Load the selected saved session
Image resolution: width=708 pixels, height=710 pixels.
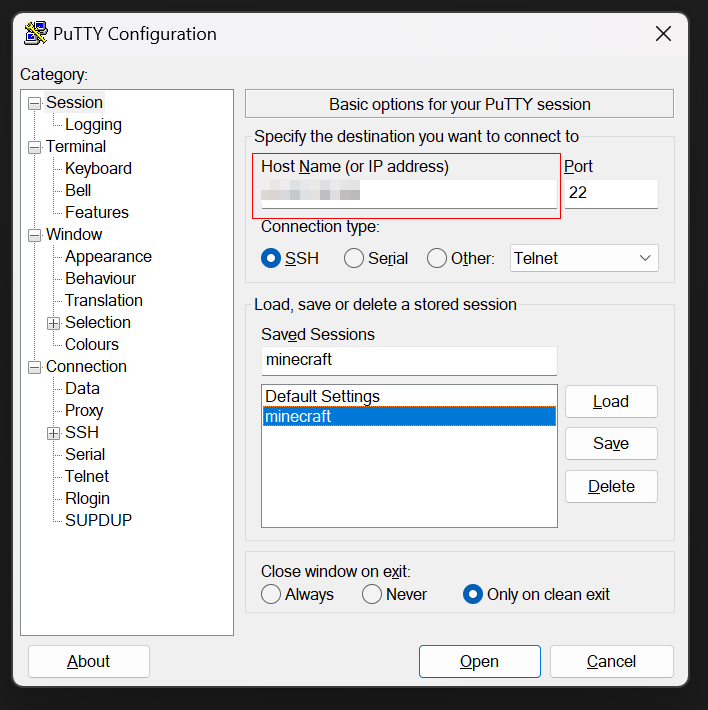(x=611, y=401)
